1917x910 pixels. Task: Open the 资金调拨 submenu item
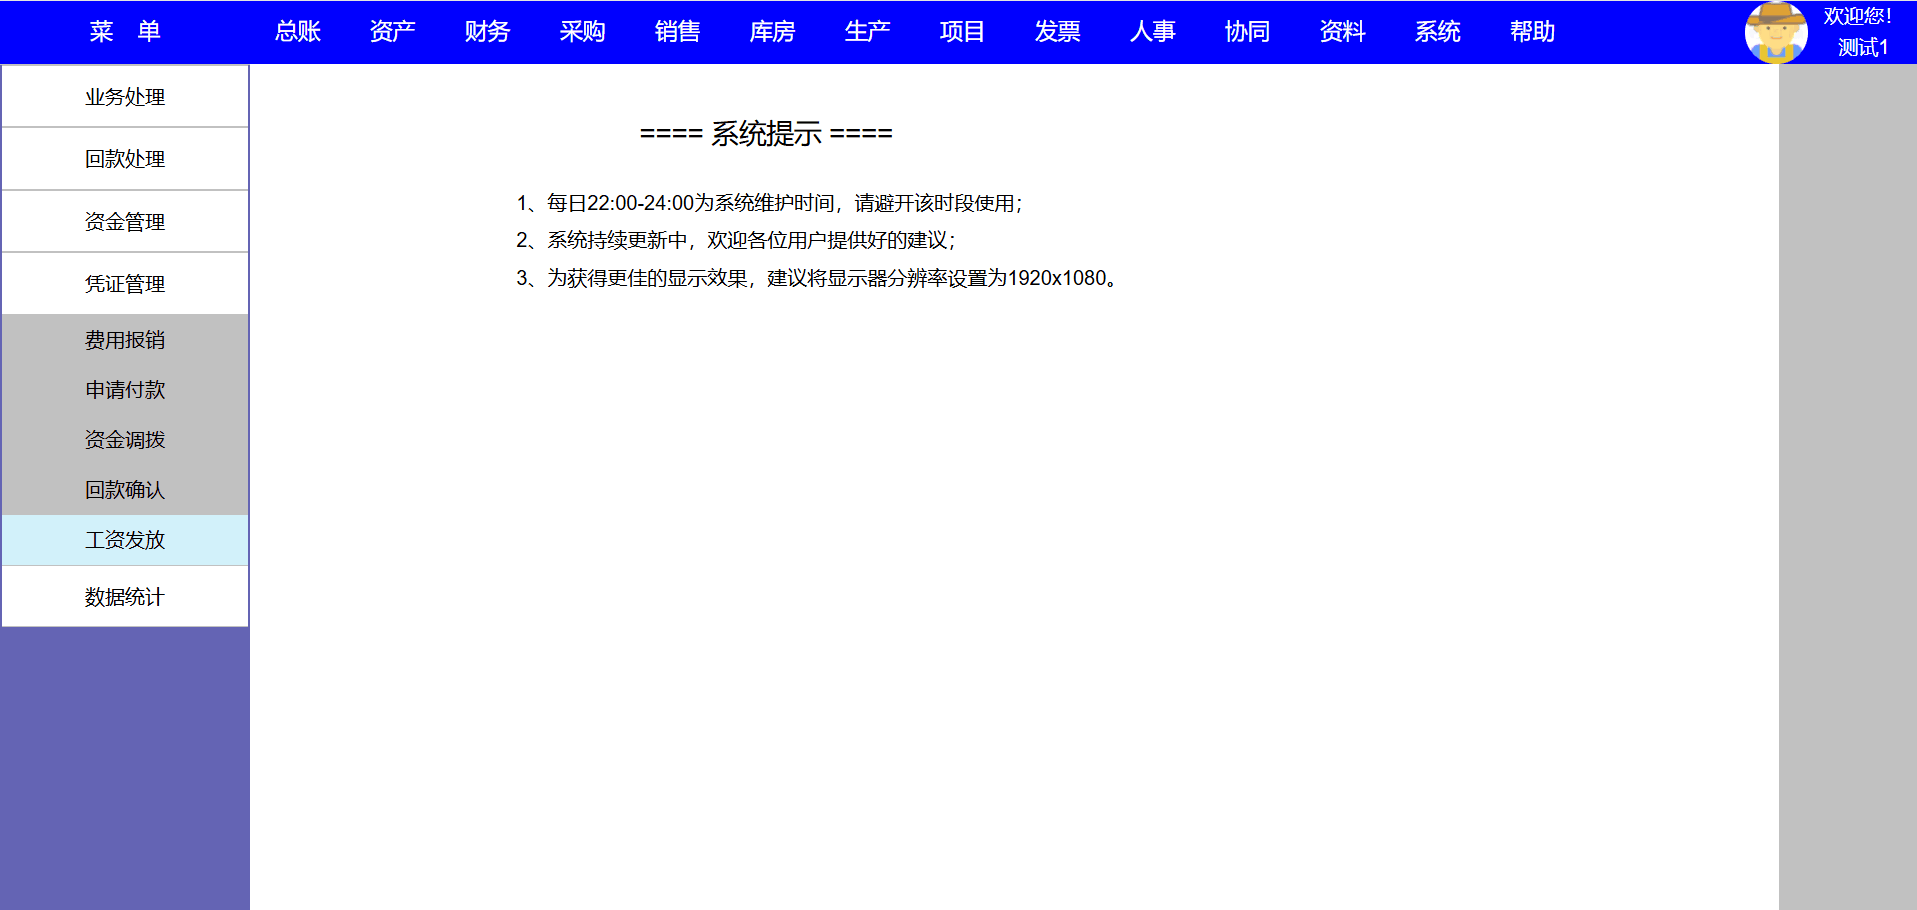coord(125,440)
